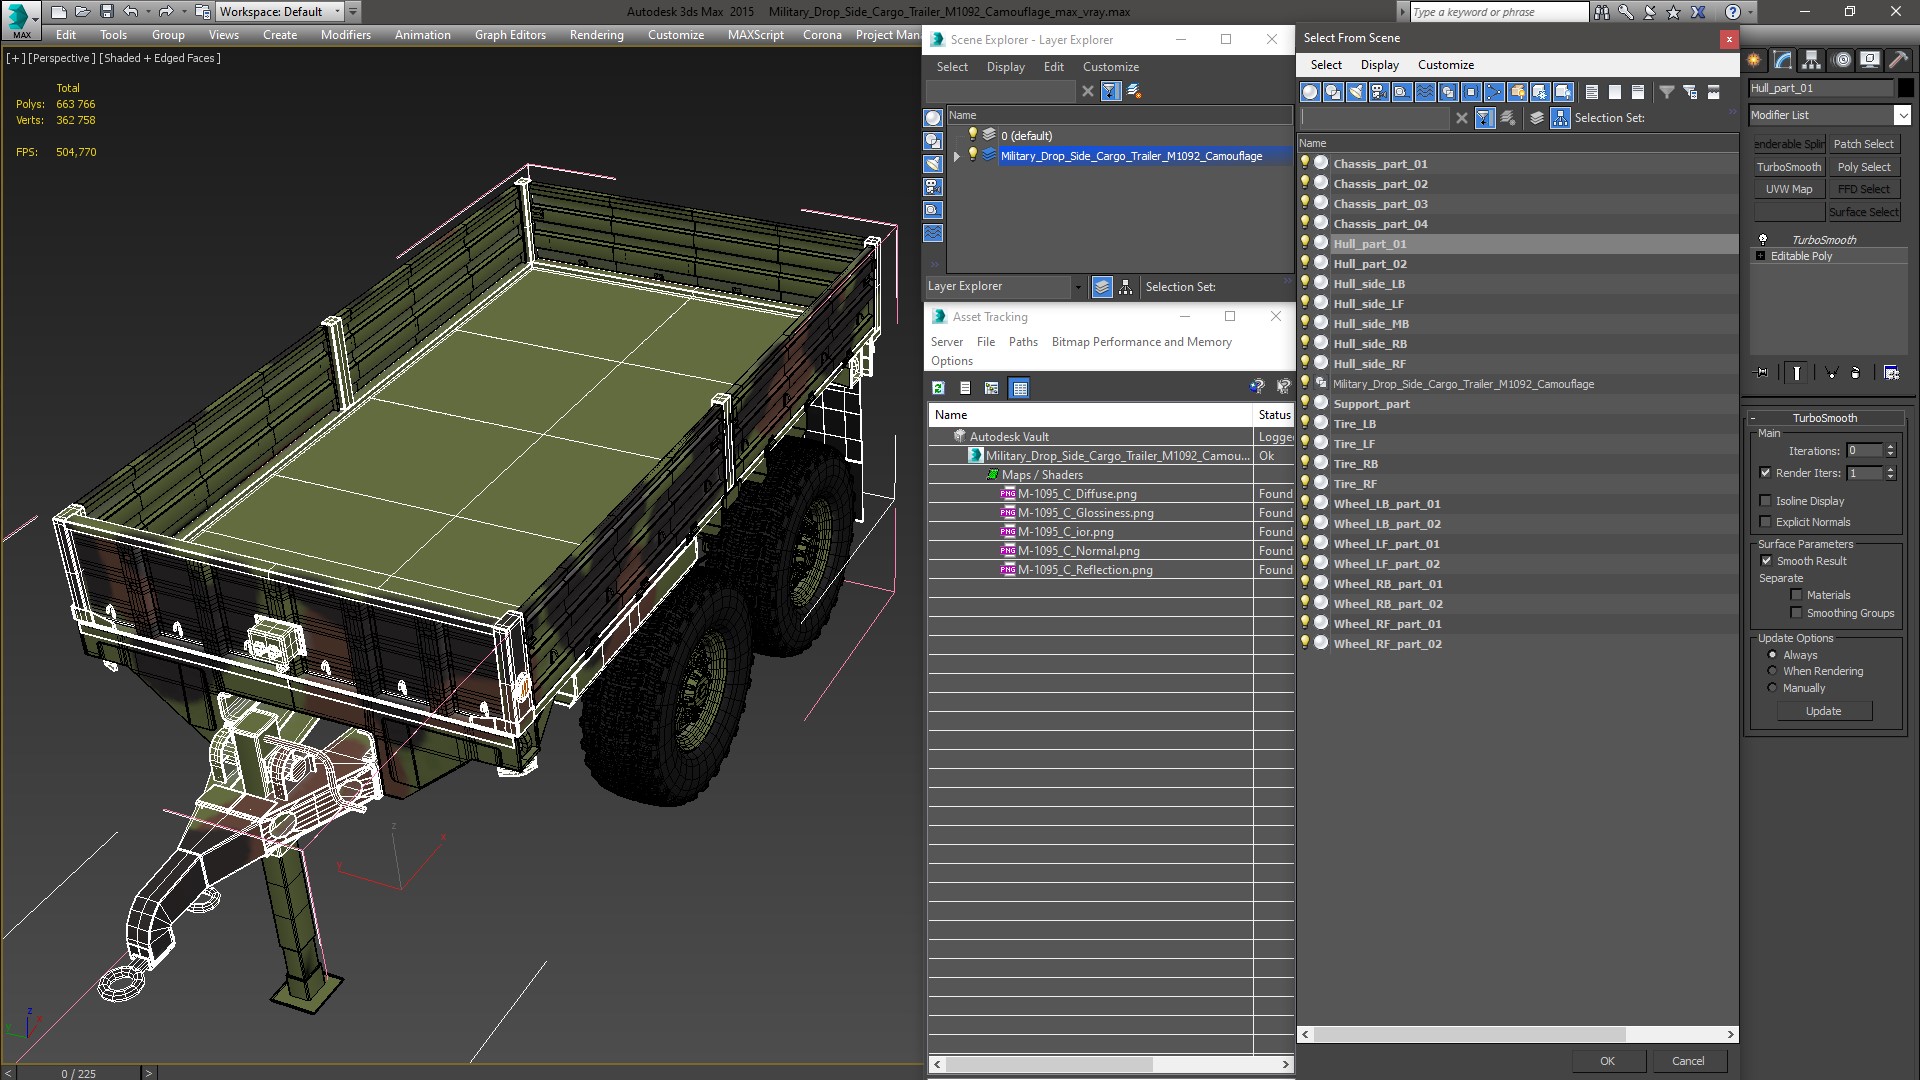Click Invert Selection icon in Select From Scene
1920x1080 pixels.
1638,92
